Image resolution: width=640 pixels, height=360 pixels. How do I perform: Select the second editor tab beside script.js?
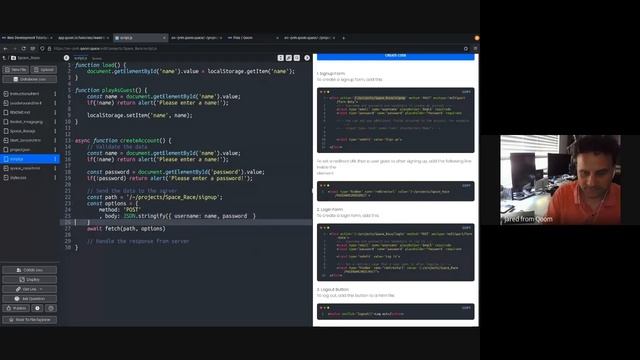coord(97,58)
